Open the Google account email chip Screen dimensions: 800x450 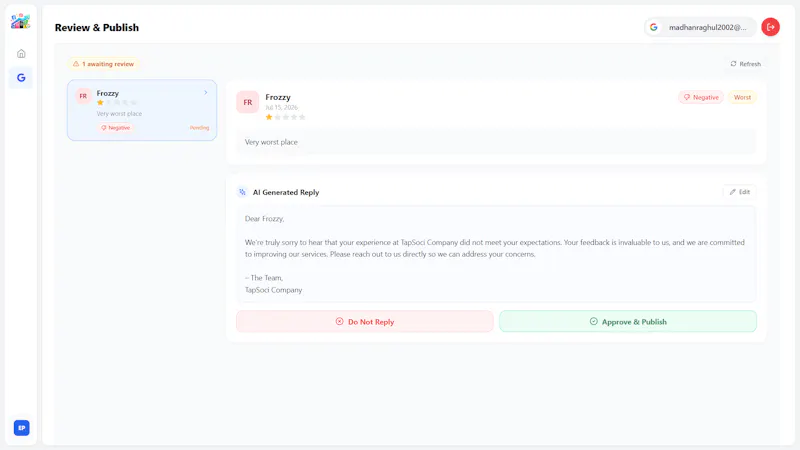coord(701,27)
